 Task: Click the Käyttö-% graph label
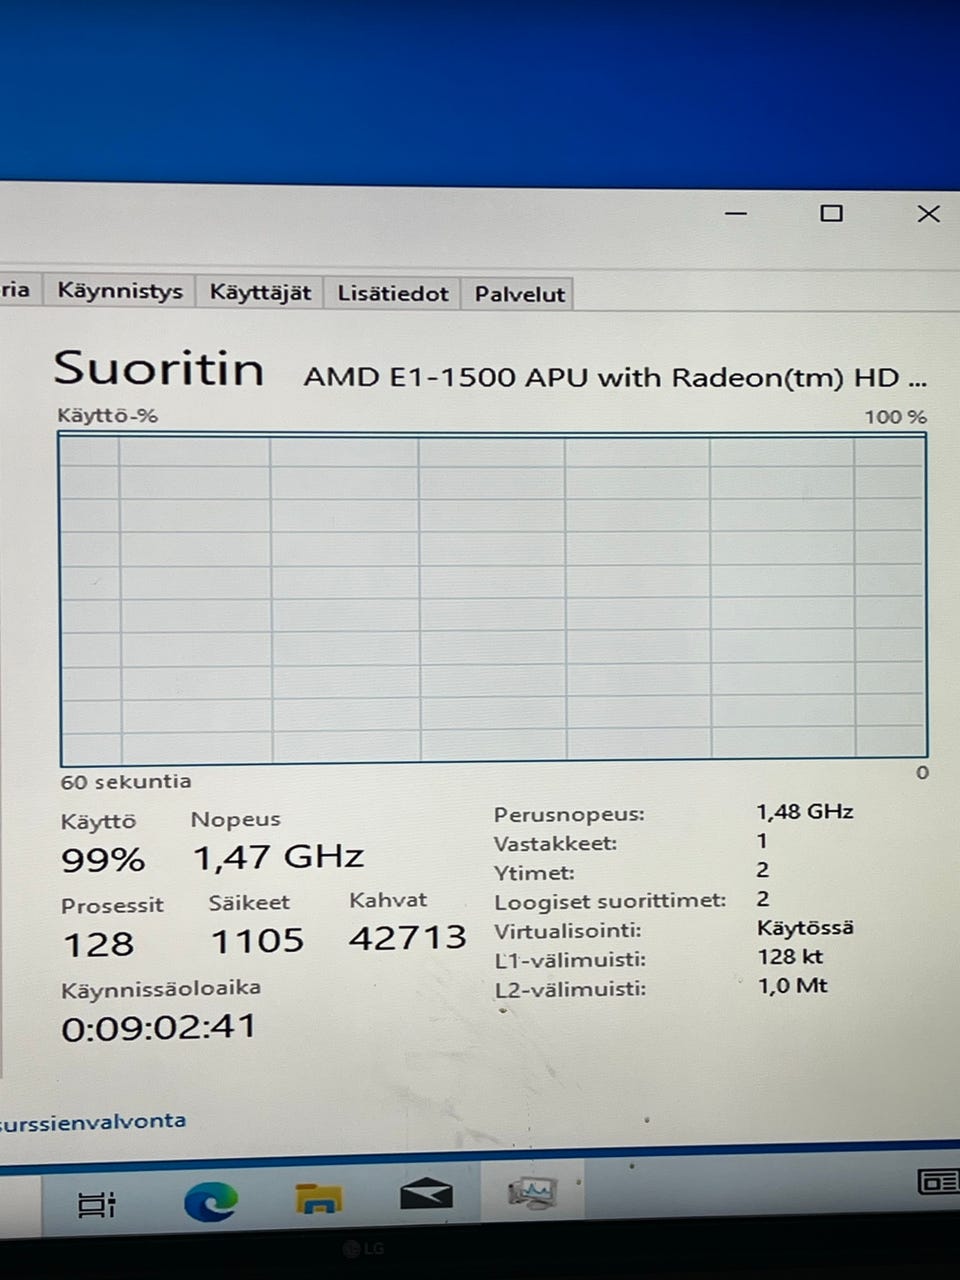click(107, 415)
